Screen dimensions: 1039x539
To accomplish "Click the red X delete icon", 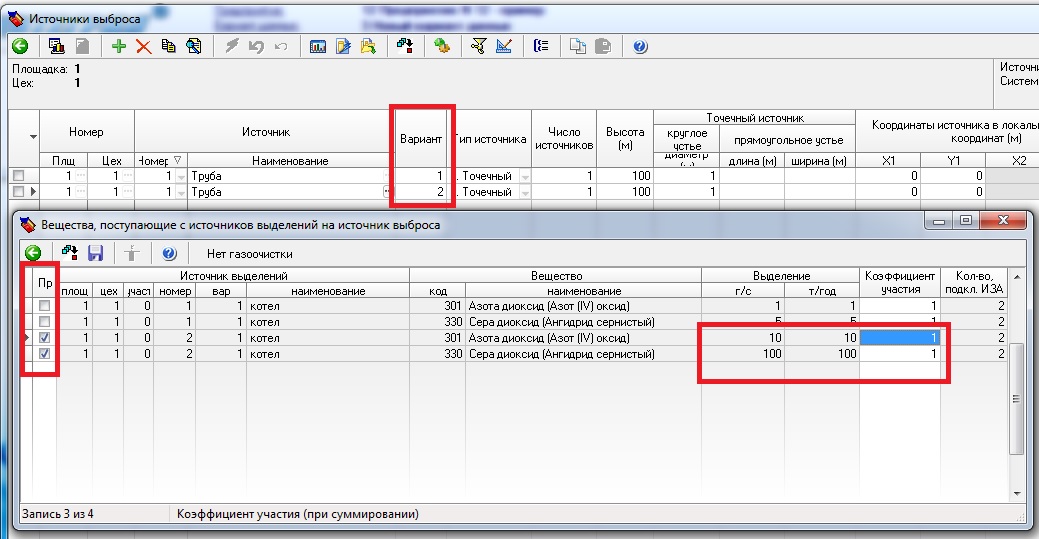I will click(143, 46).
